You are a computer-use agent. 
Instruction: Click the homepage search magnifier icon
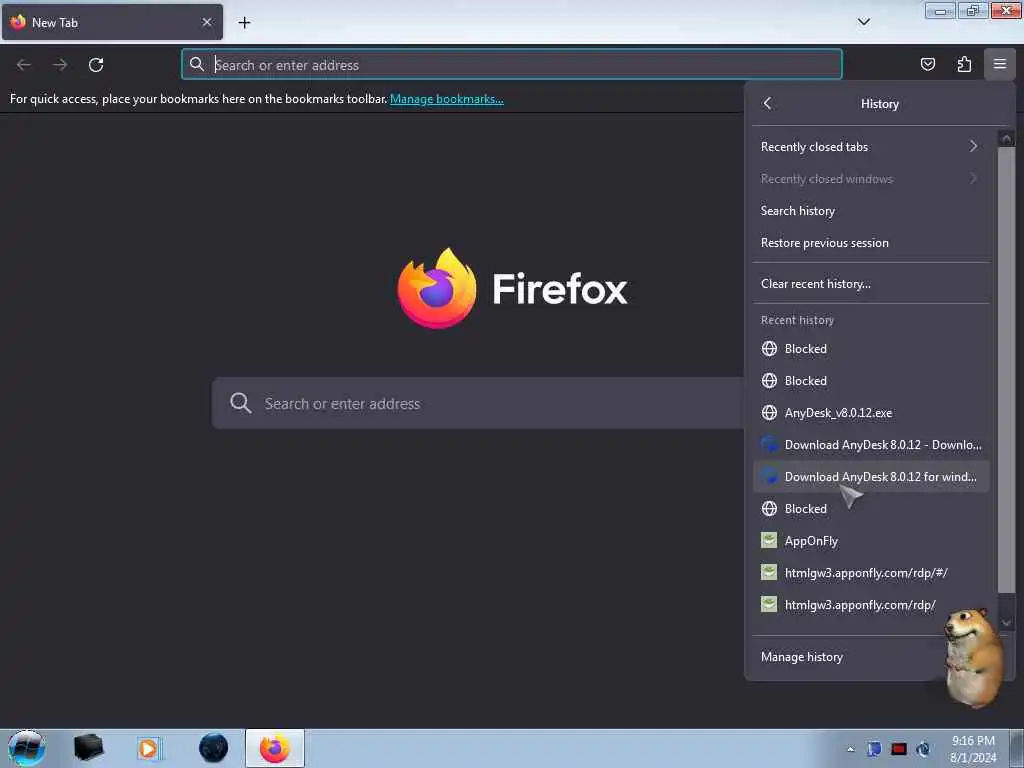240,403
